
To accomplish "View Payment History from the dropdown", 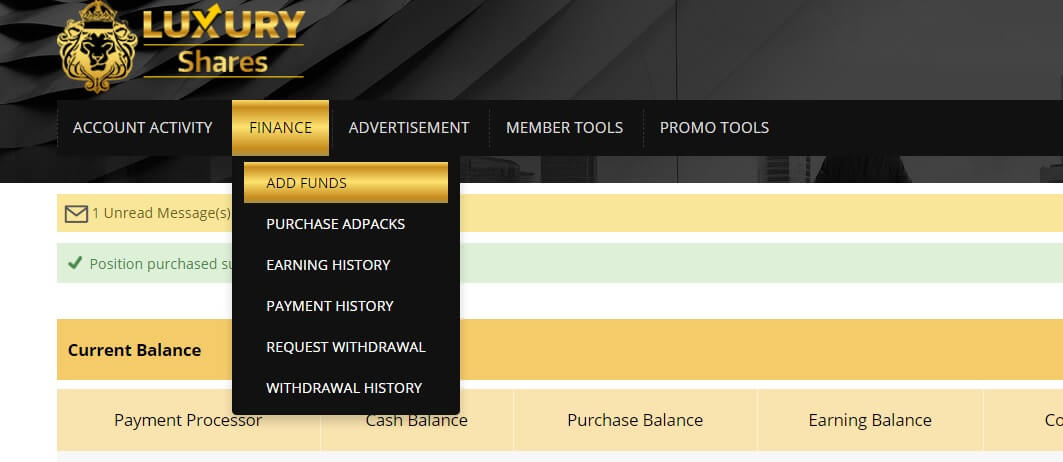I will point(329,306).
